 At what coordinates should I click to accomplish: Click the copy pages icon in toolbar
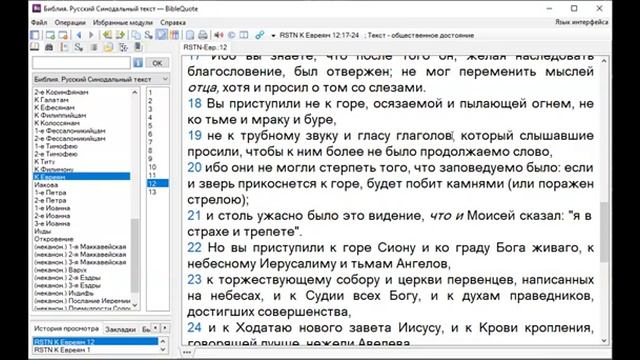point(136,35)
